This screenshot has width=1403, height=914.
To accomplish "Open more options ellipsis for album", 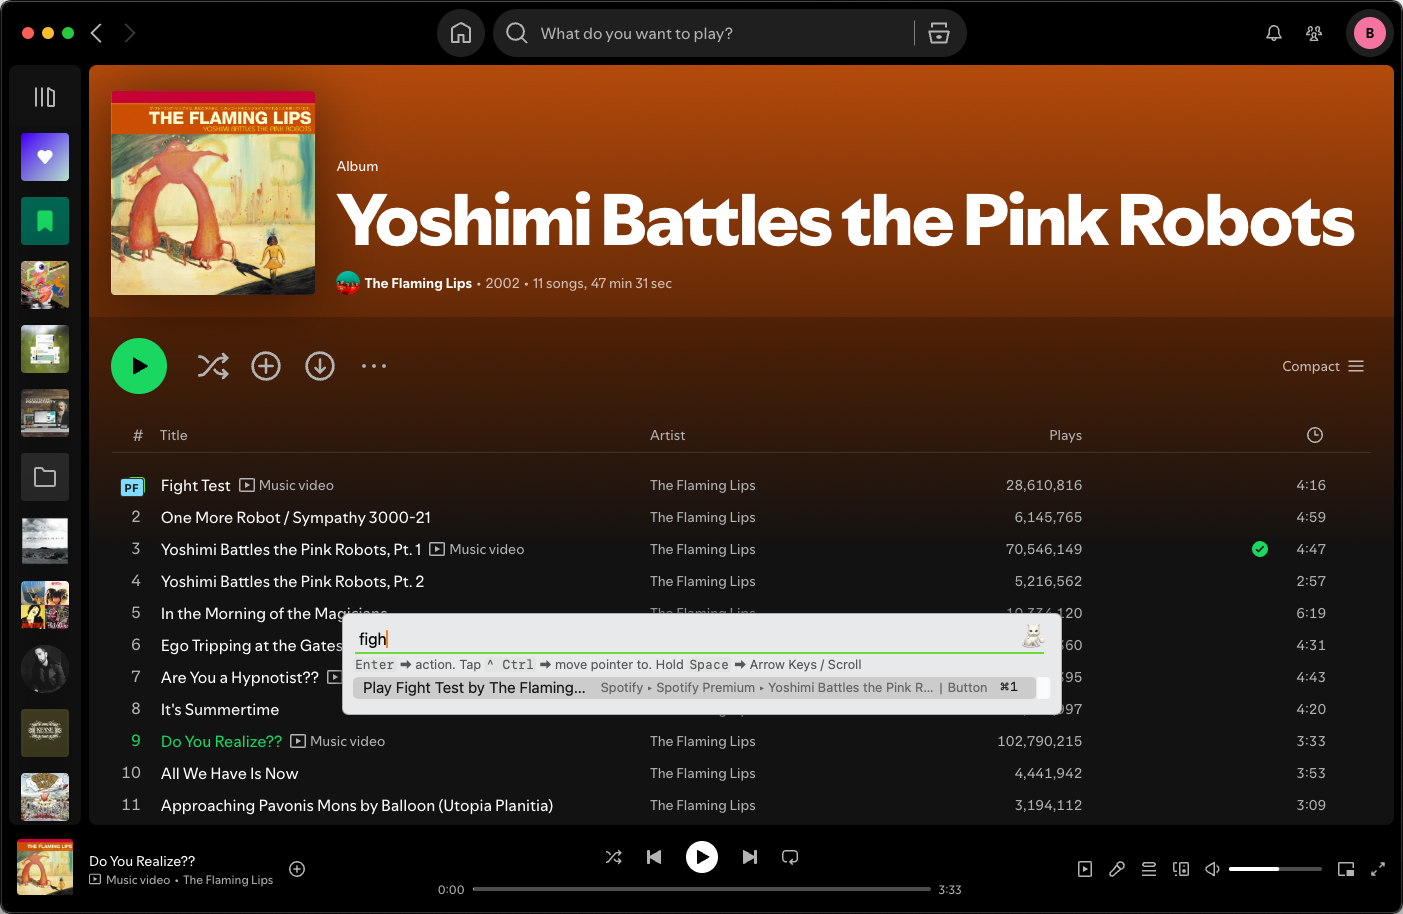I will tap(374, 366).
